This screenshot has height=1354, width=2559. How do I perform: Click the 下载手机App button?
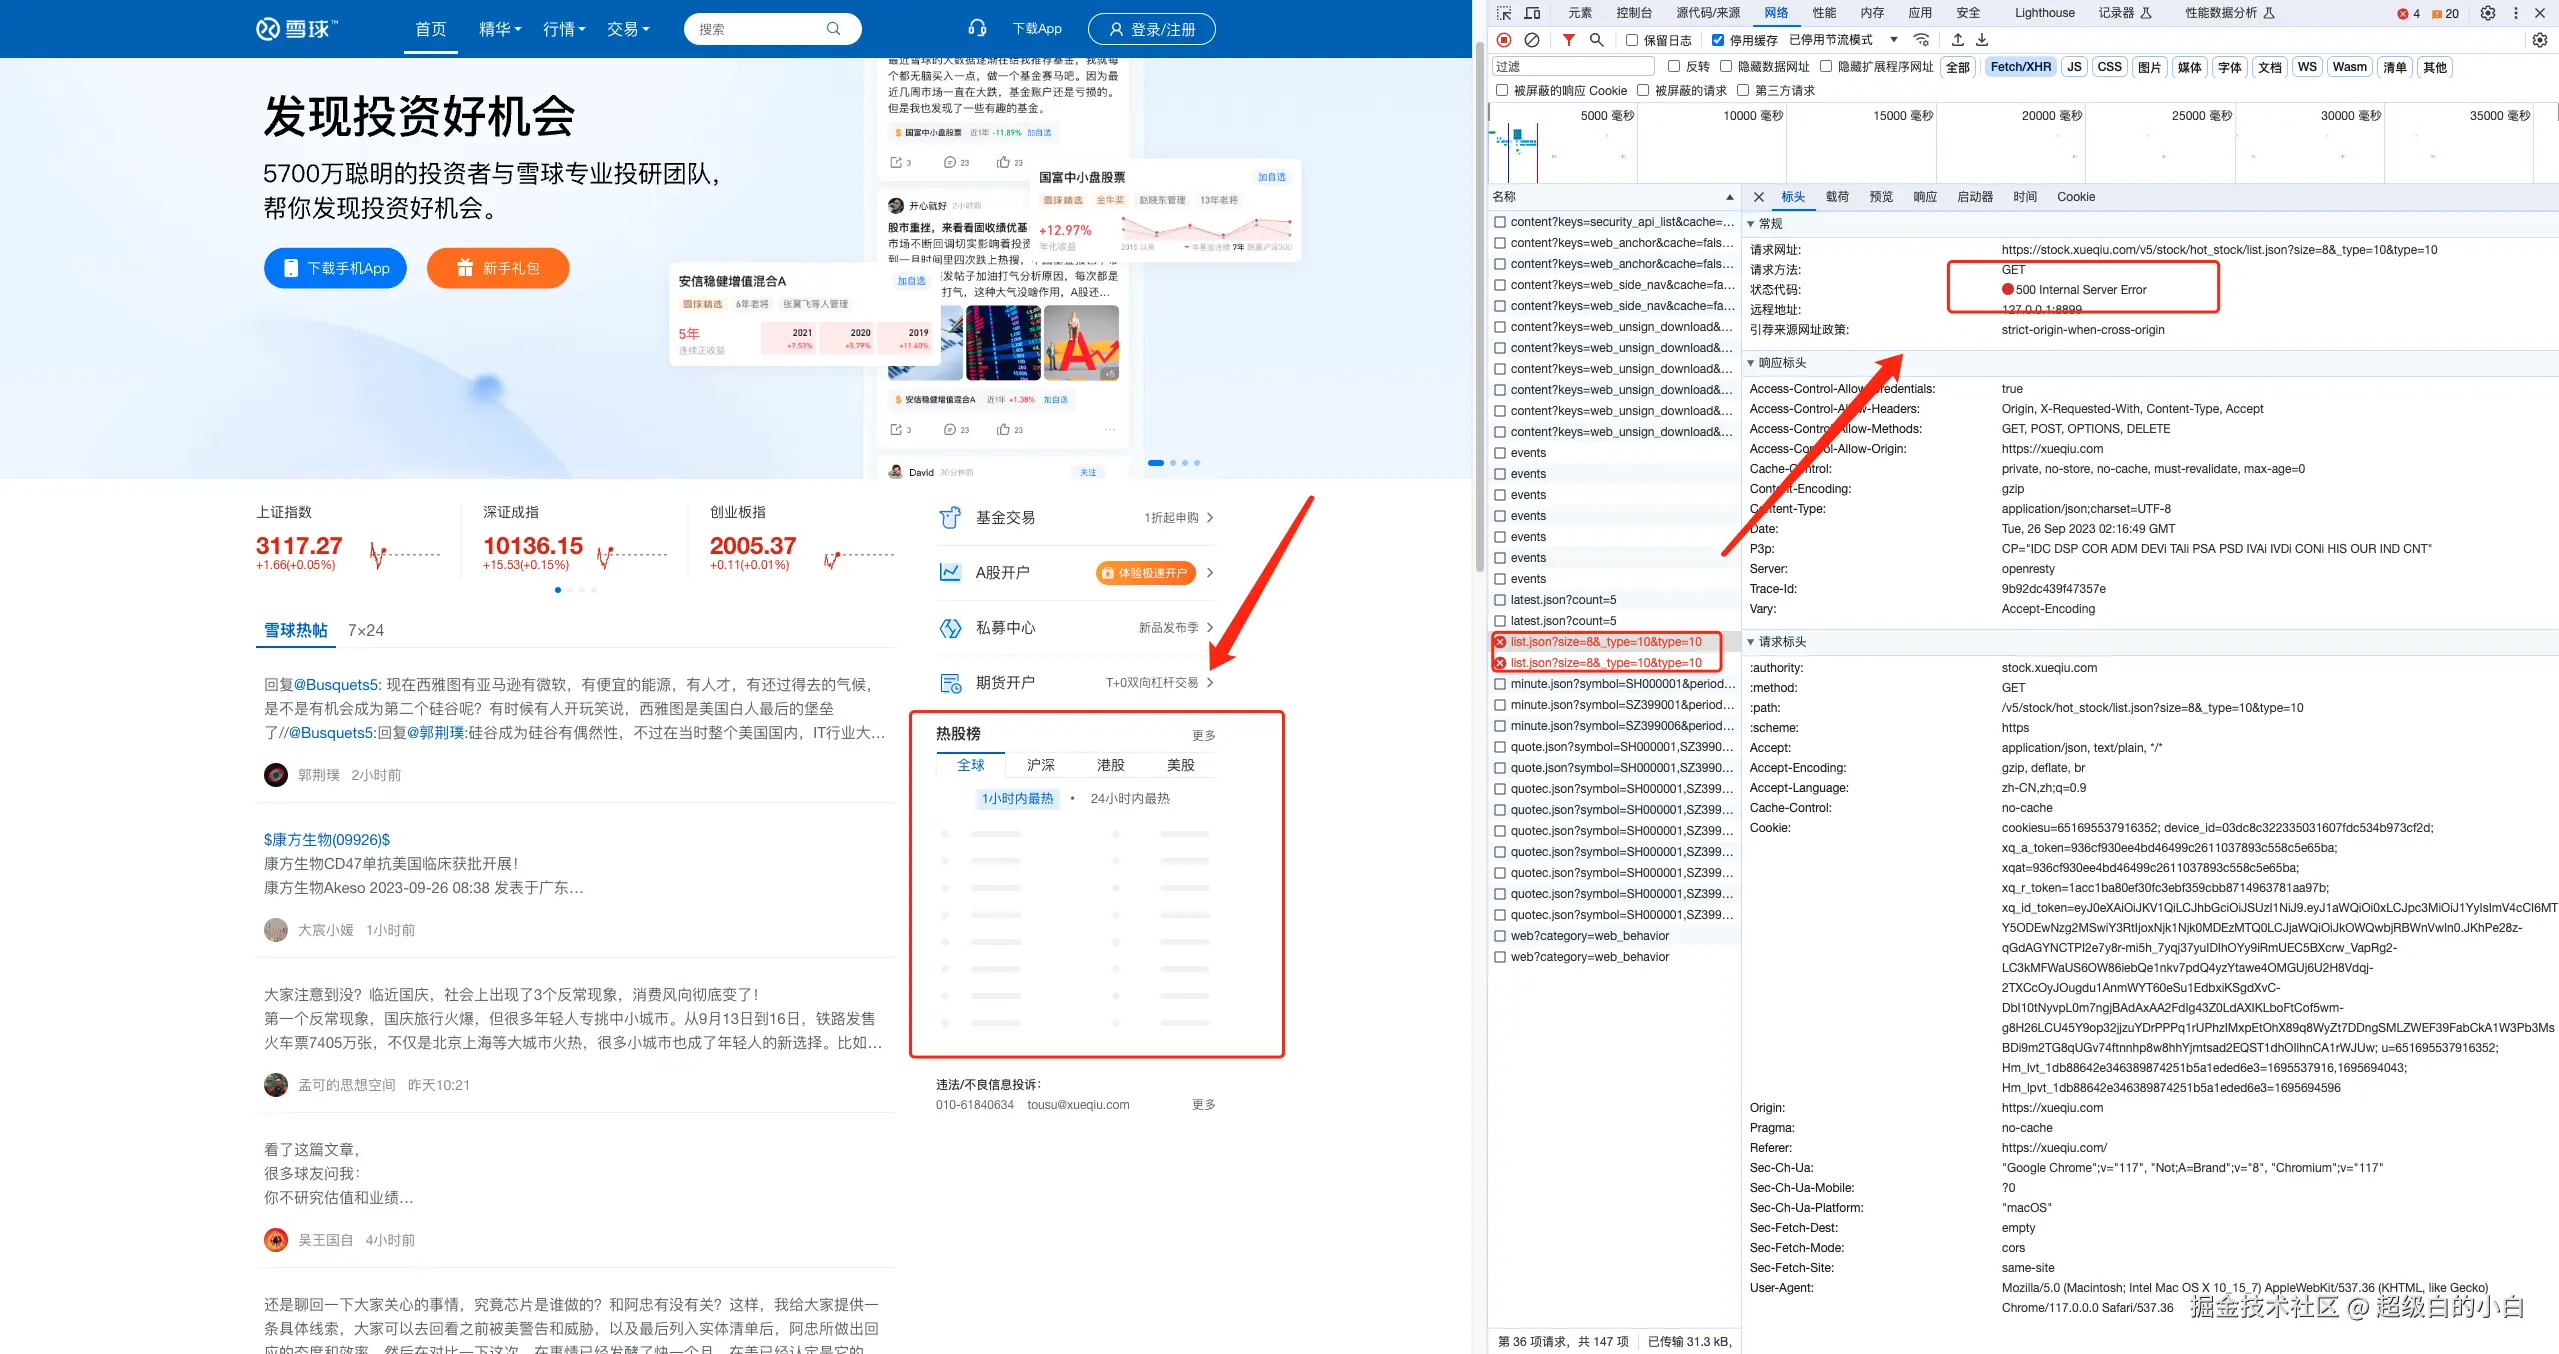(335, 268)
